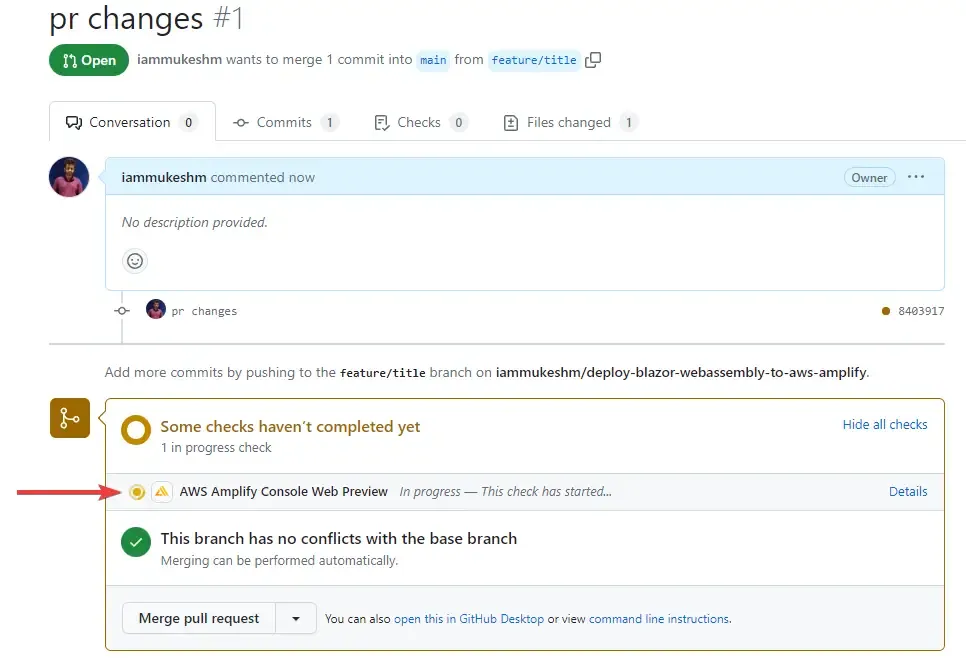This screenshot has height=664, width=966.
Task: Click the yellow in-progress check status indicator
Action: pos(137,491)
